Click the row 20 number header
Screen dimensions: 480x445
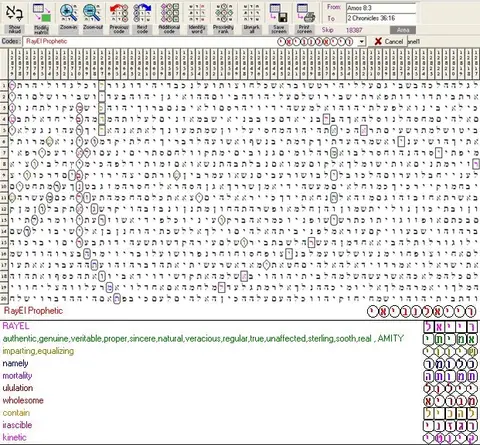4,298
